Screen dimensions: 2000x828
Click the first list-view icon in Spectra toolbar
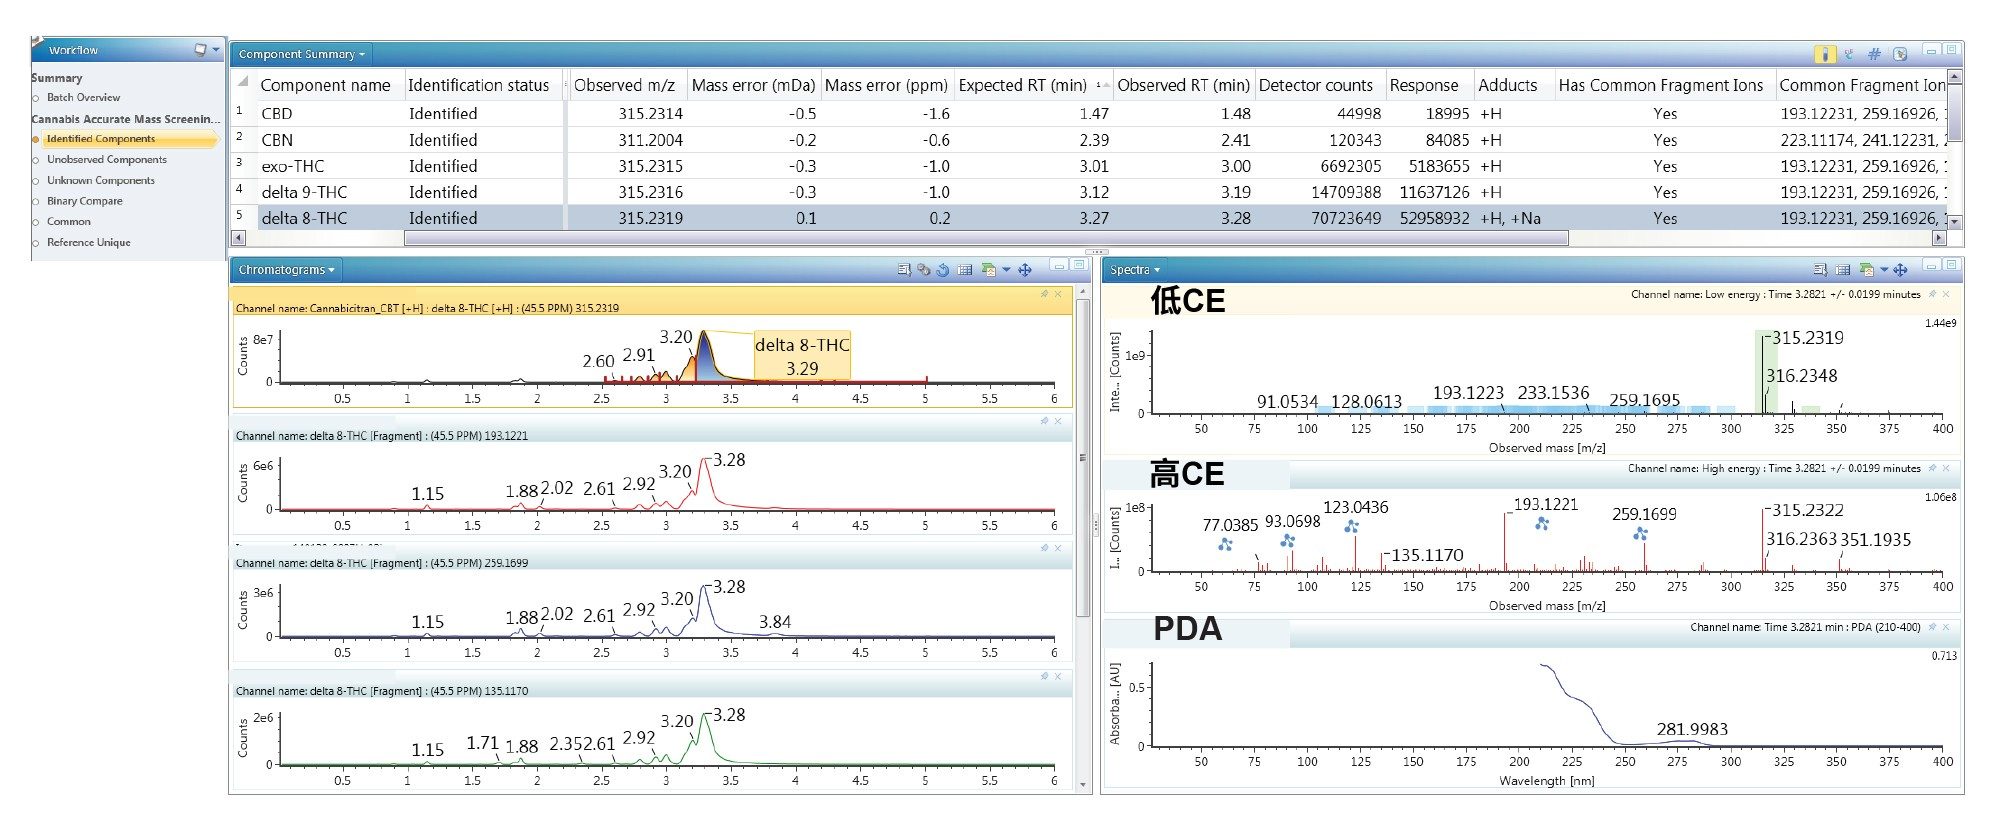point(1820,270)
